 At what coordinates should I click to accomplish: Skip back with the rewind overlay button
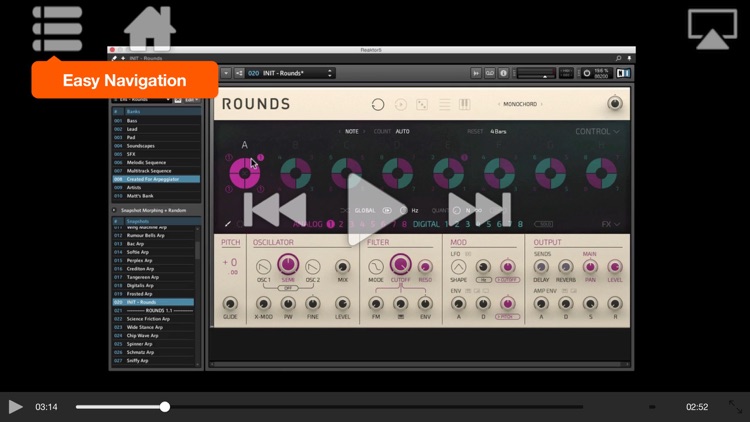275,210
